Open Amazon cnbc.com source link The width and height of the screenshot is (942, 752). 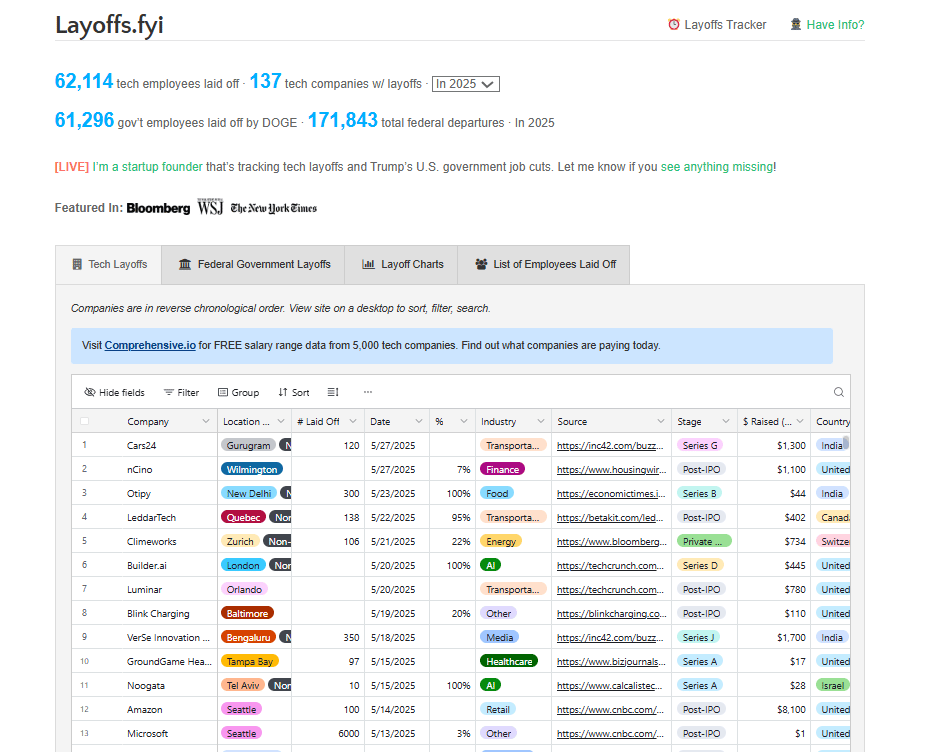[610, 710]
